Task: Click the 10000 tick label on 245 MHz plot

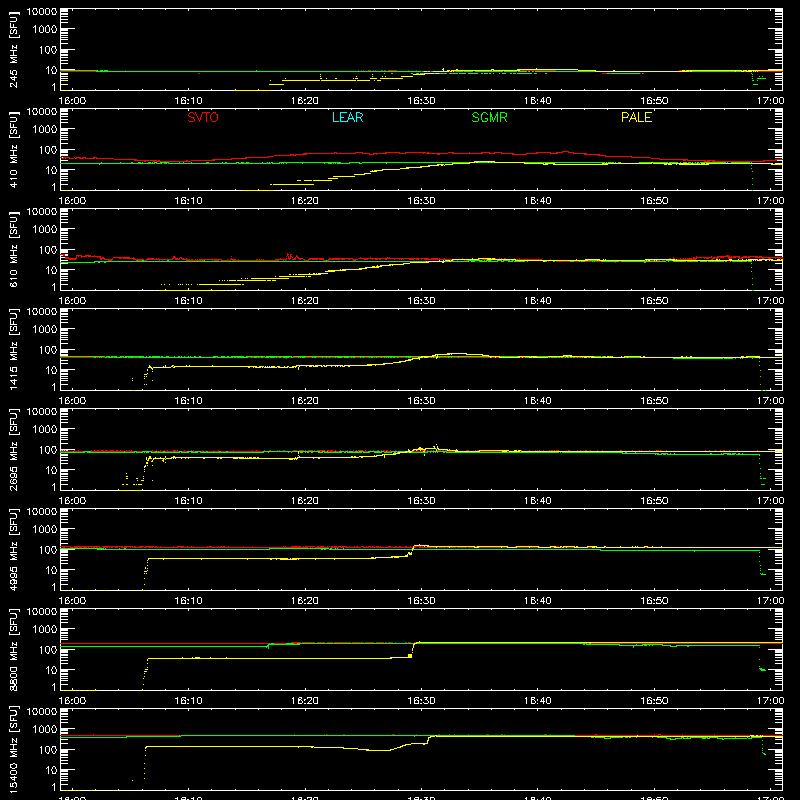Action: 42,11
